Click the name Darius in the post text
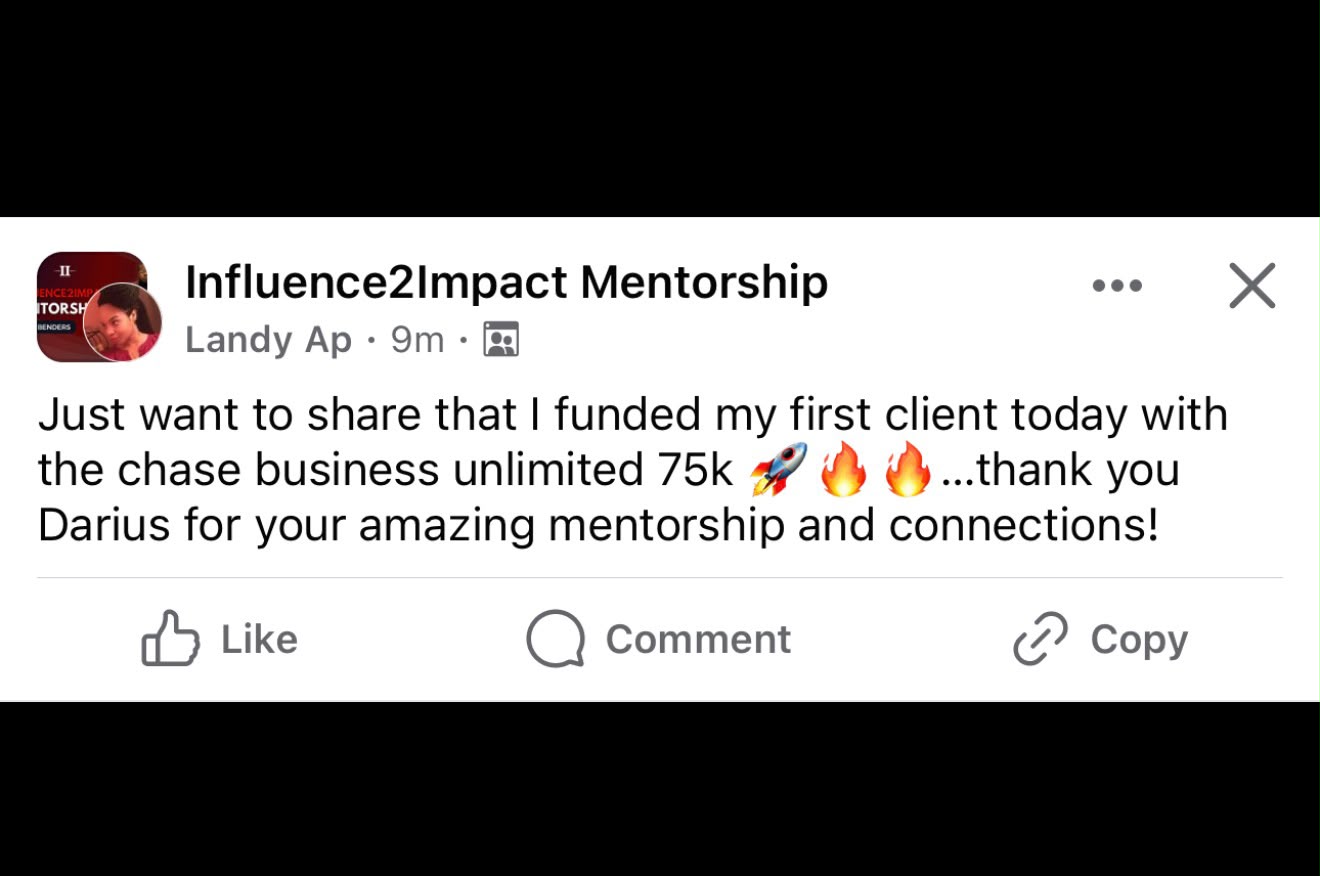Viewport: 1320px width, 876px height. coord(104,525)
